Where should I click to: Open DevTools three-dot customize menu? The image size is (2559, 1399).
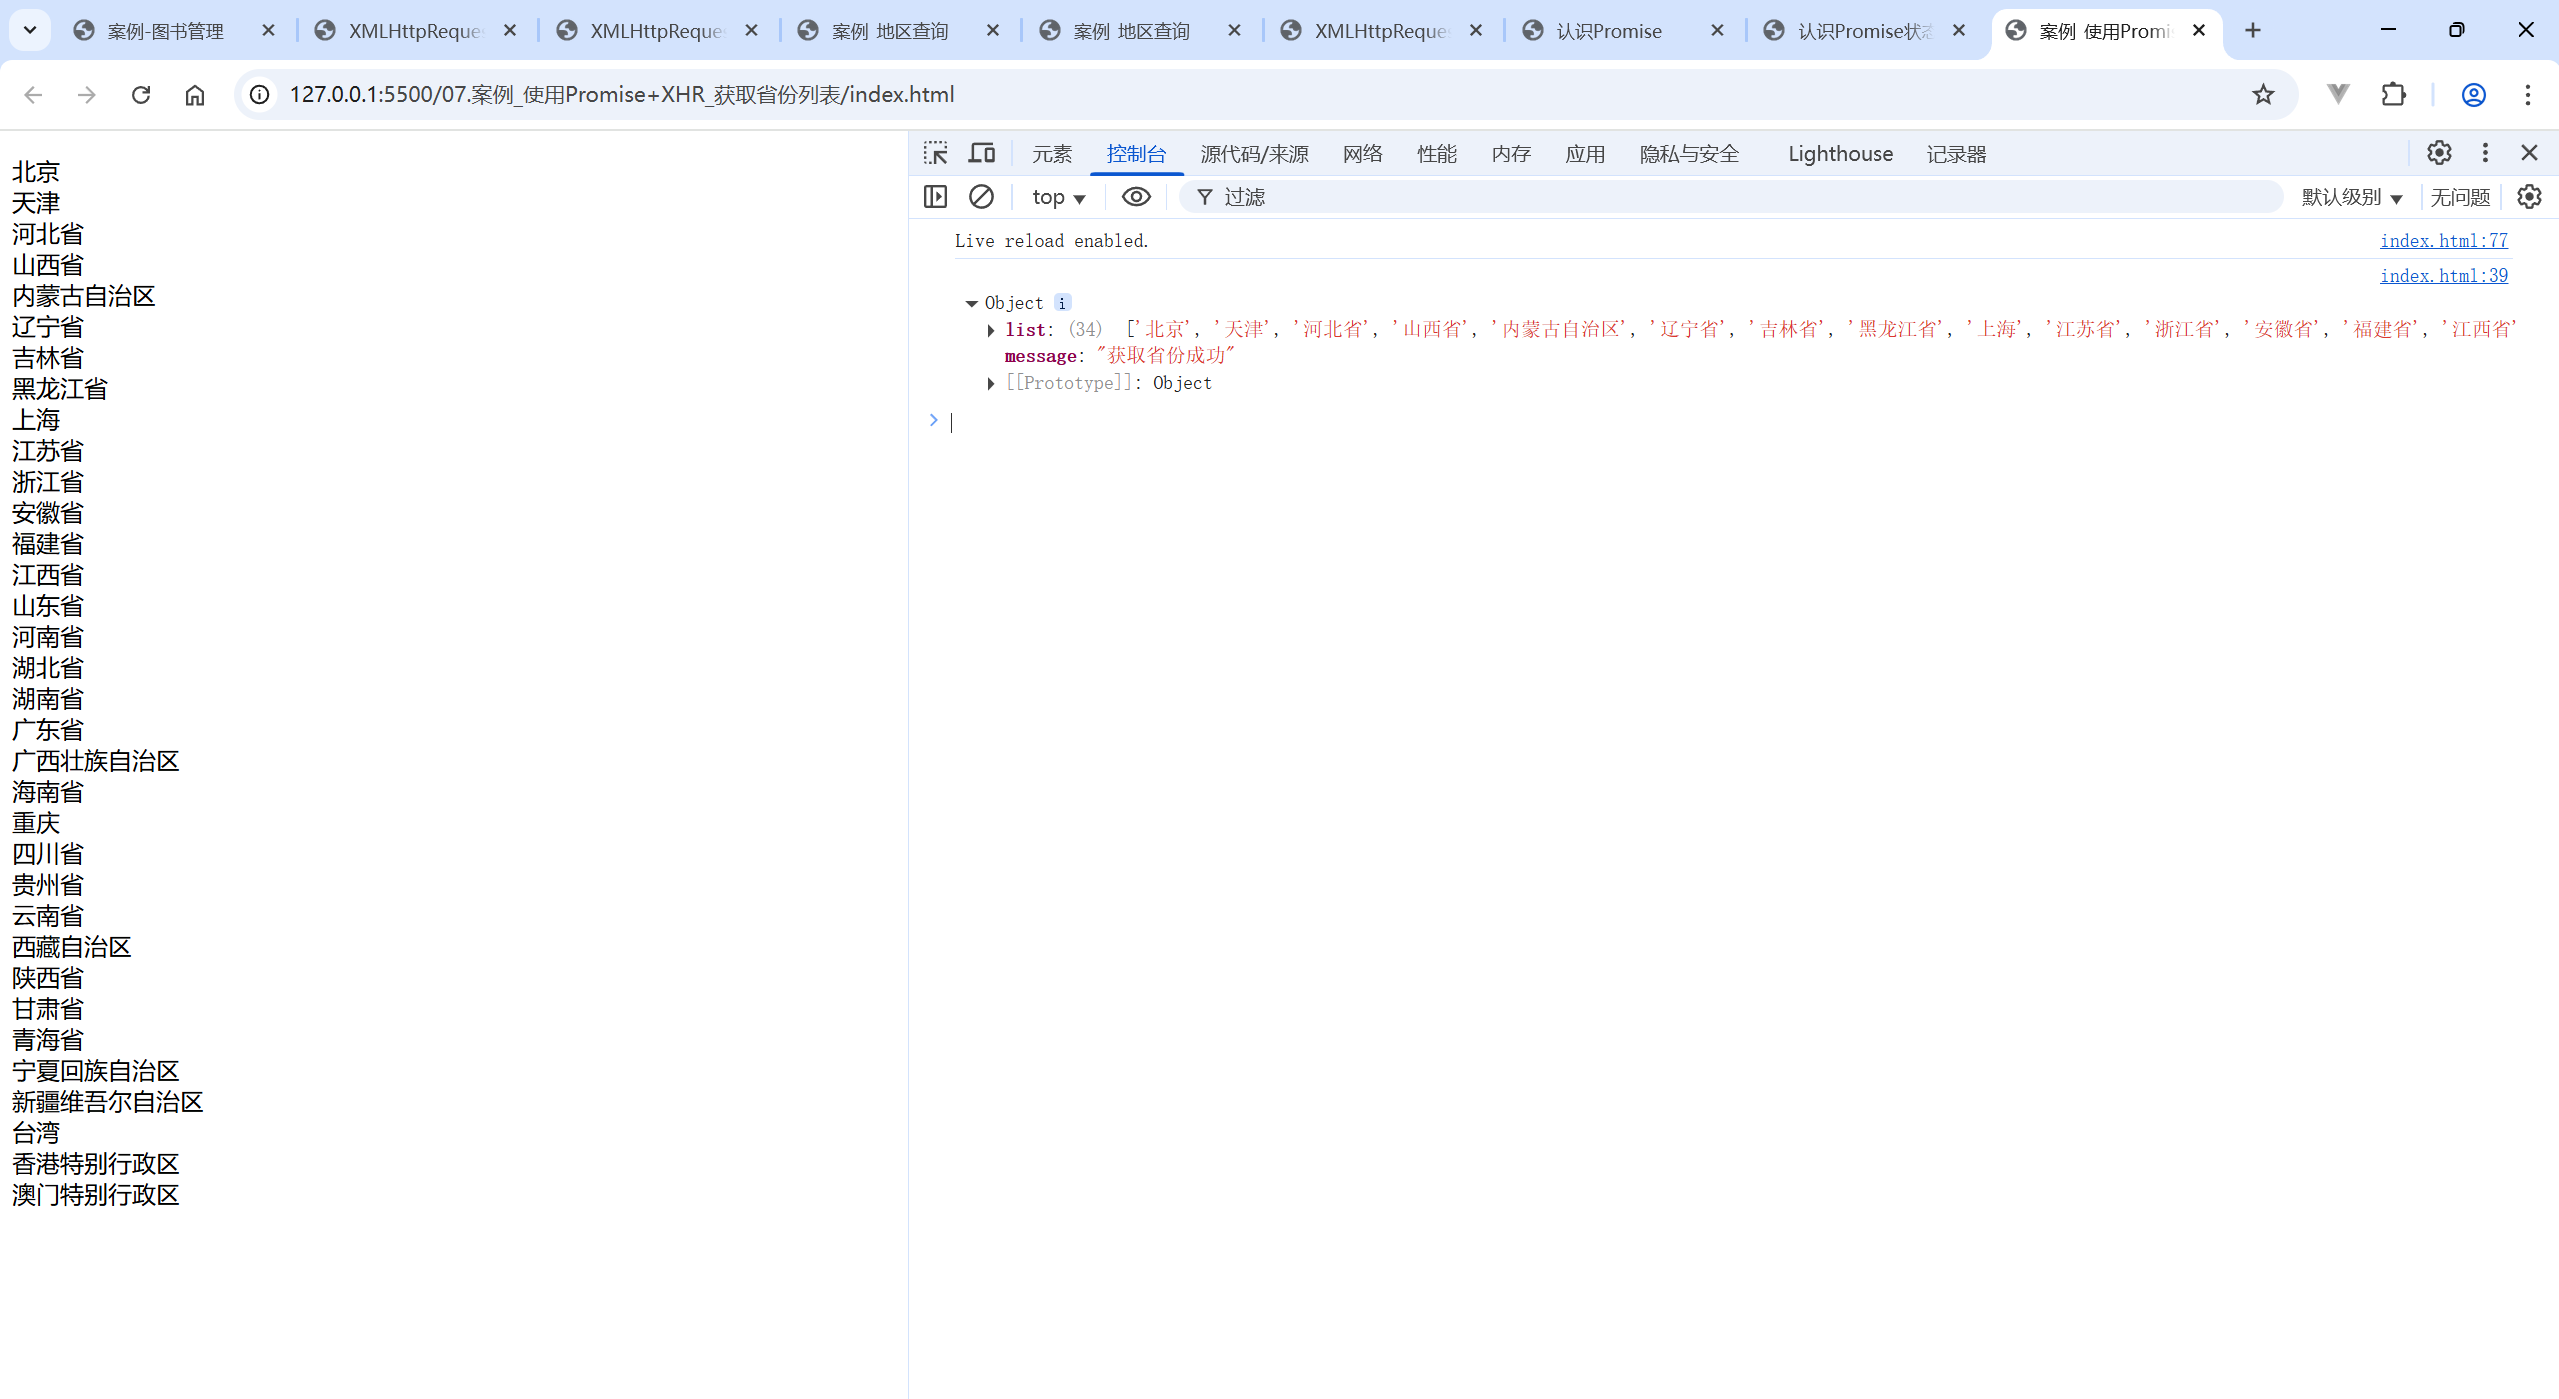coord(2485,153)
